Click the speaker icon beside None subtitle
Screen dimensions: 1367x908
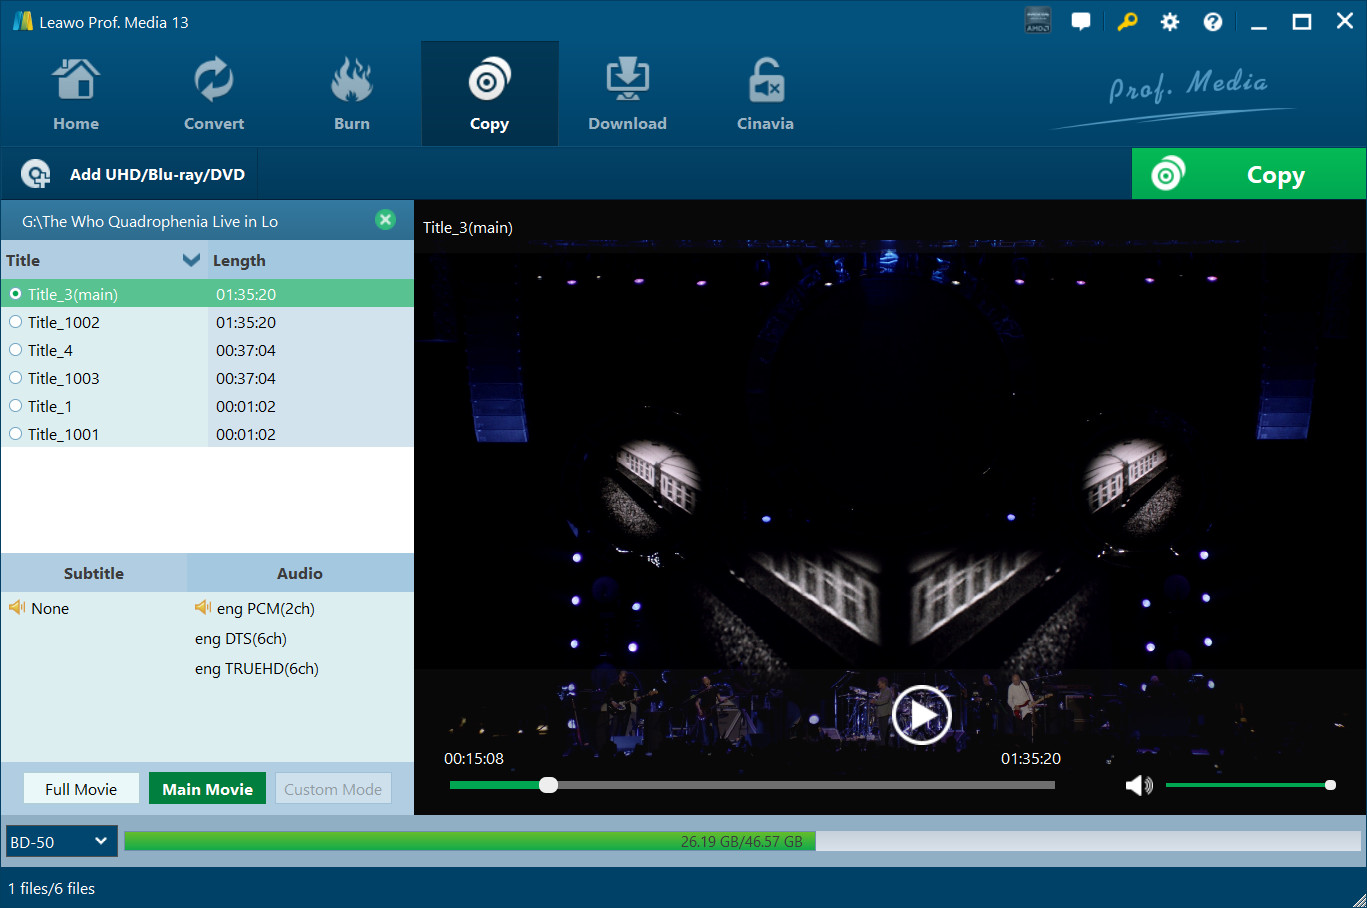17,607
